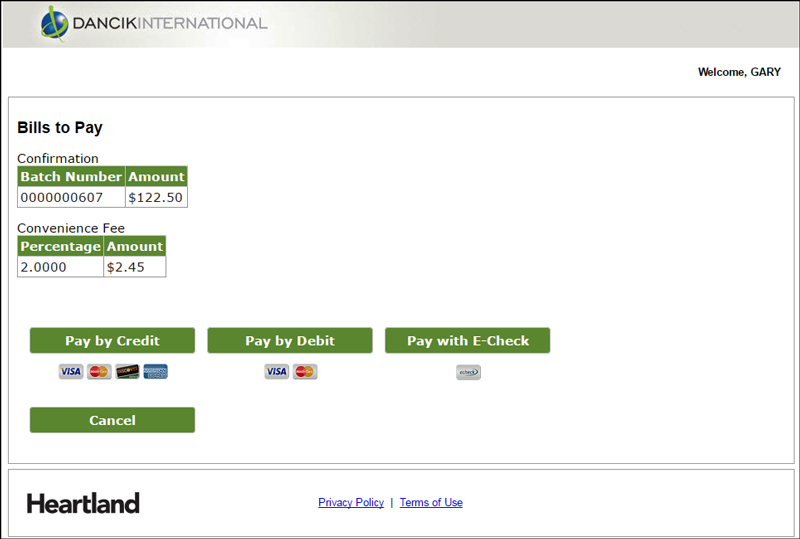Image resolution: width=800 pixels, height=539 pixels.
Task: Click the Percentage column header
Action: 61,246
